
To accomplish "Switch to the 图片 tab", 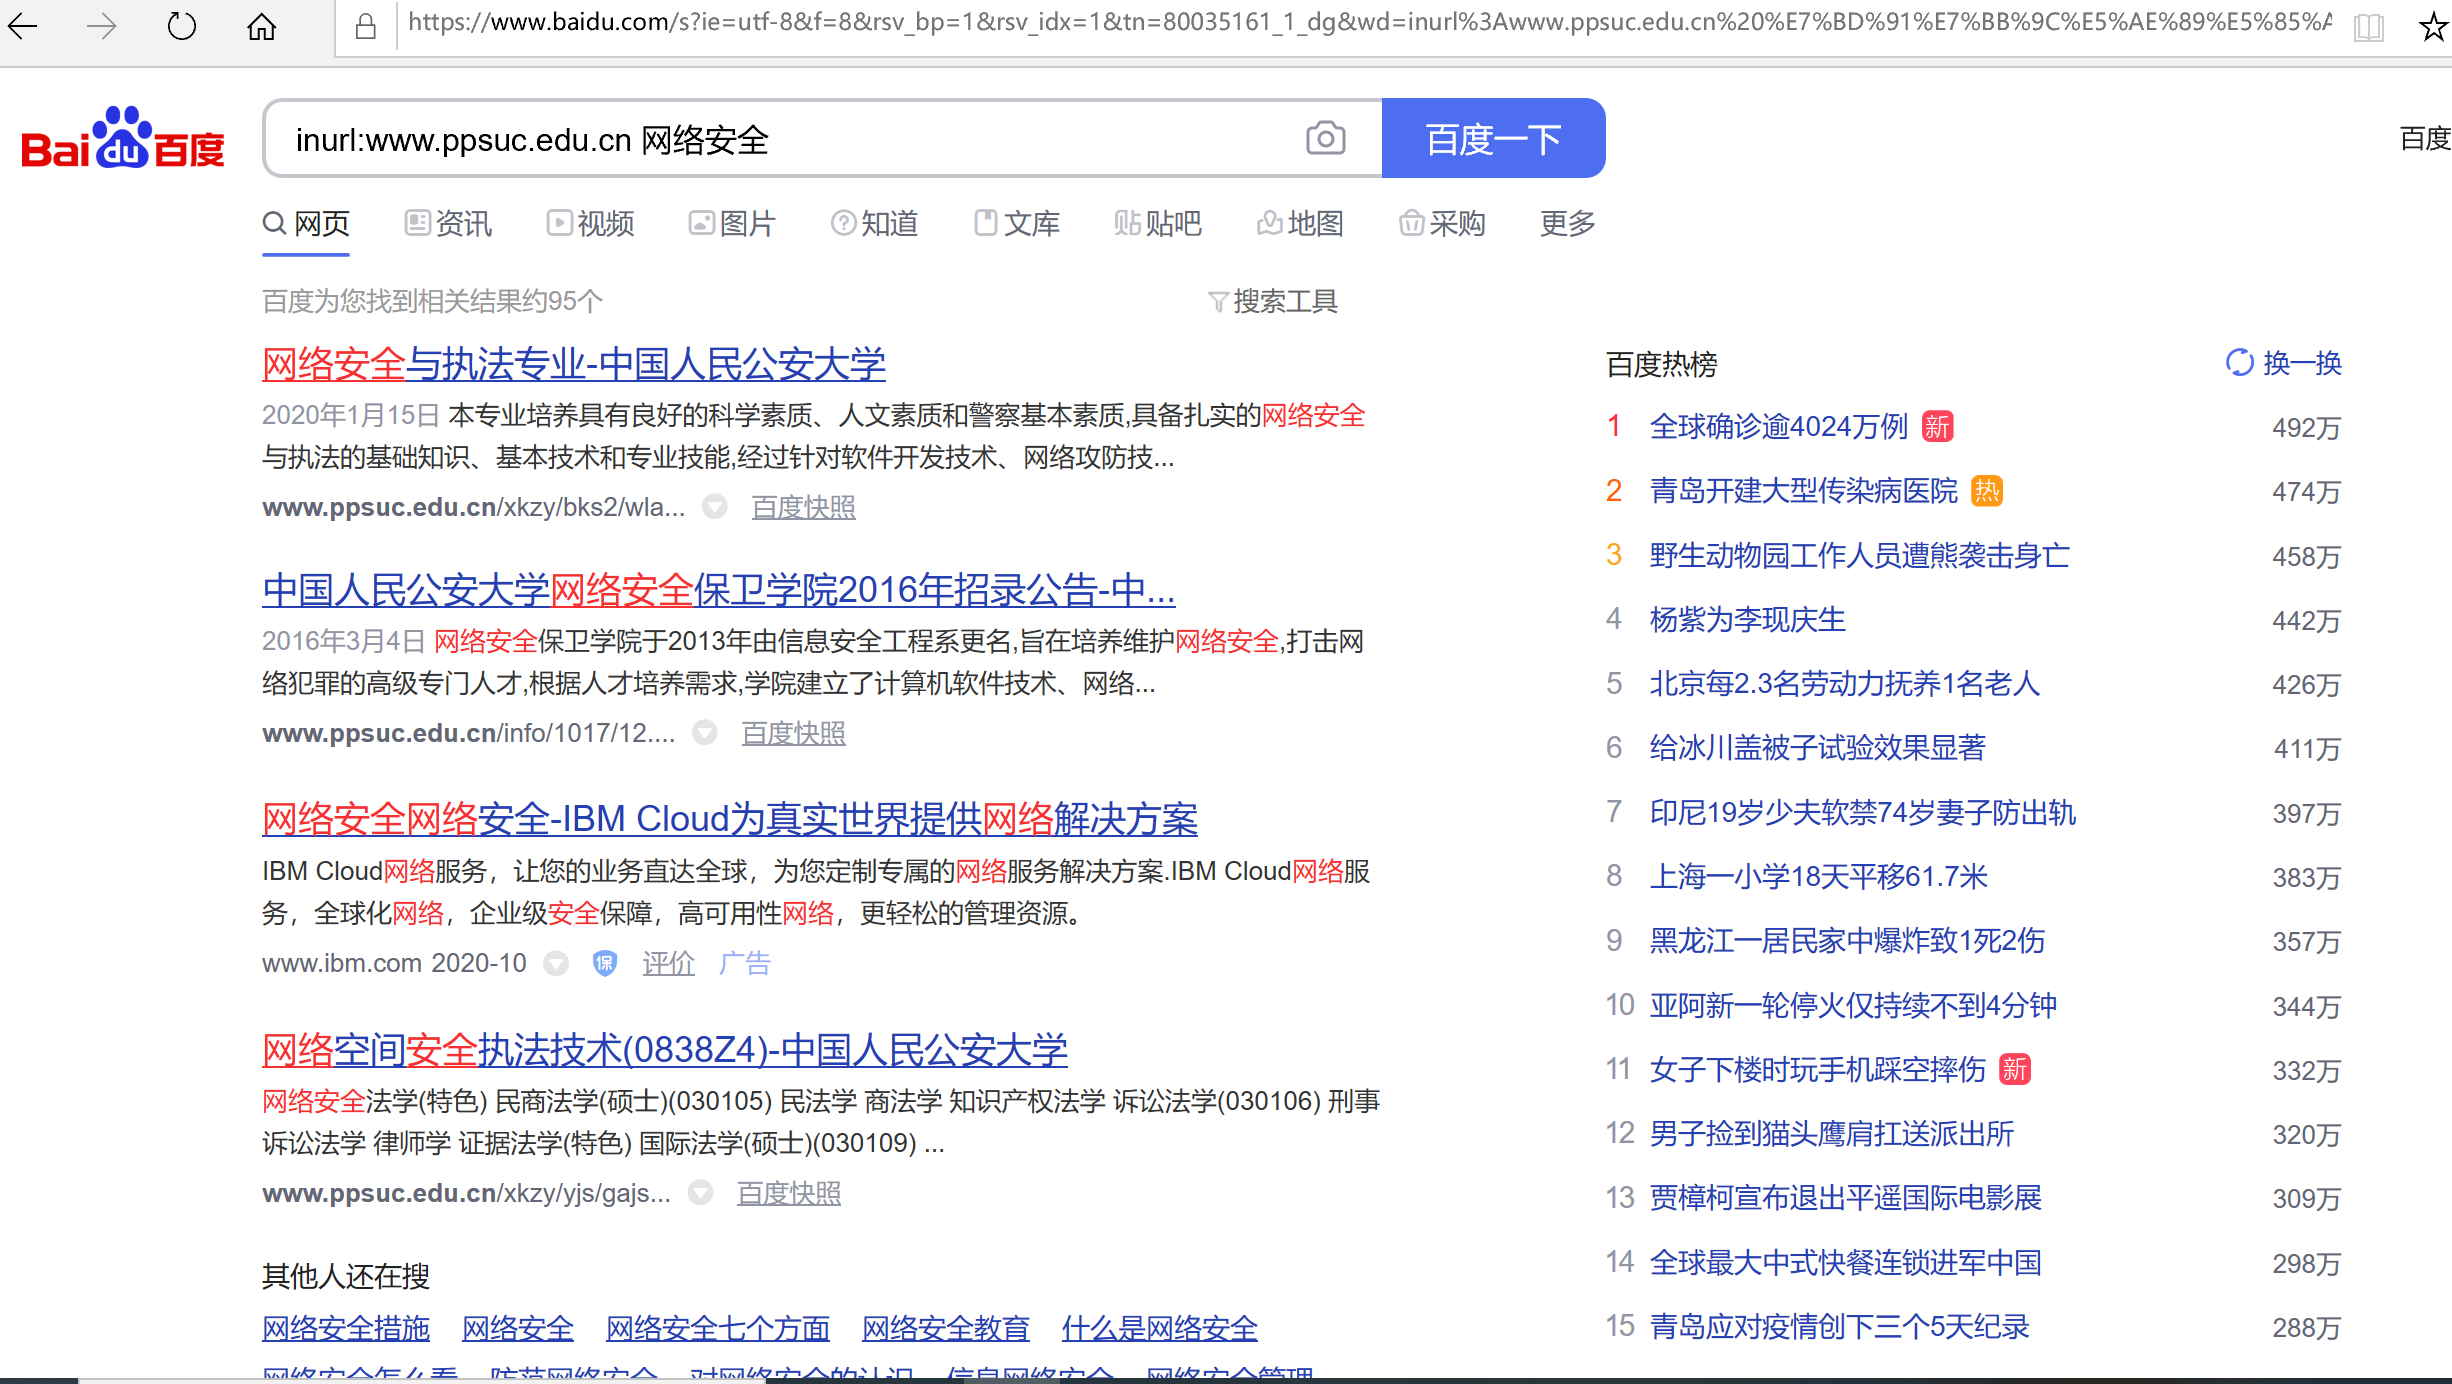I will click(731, 223).
